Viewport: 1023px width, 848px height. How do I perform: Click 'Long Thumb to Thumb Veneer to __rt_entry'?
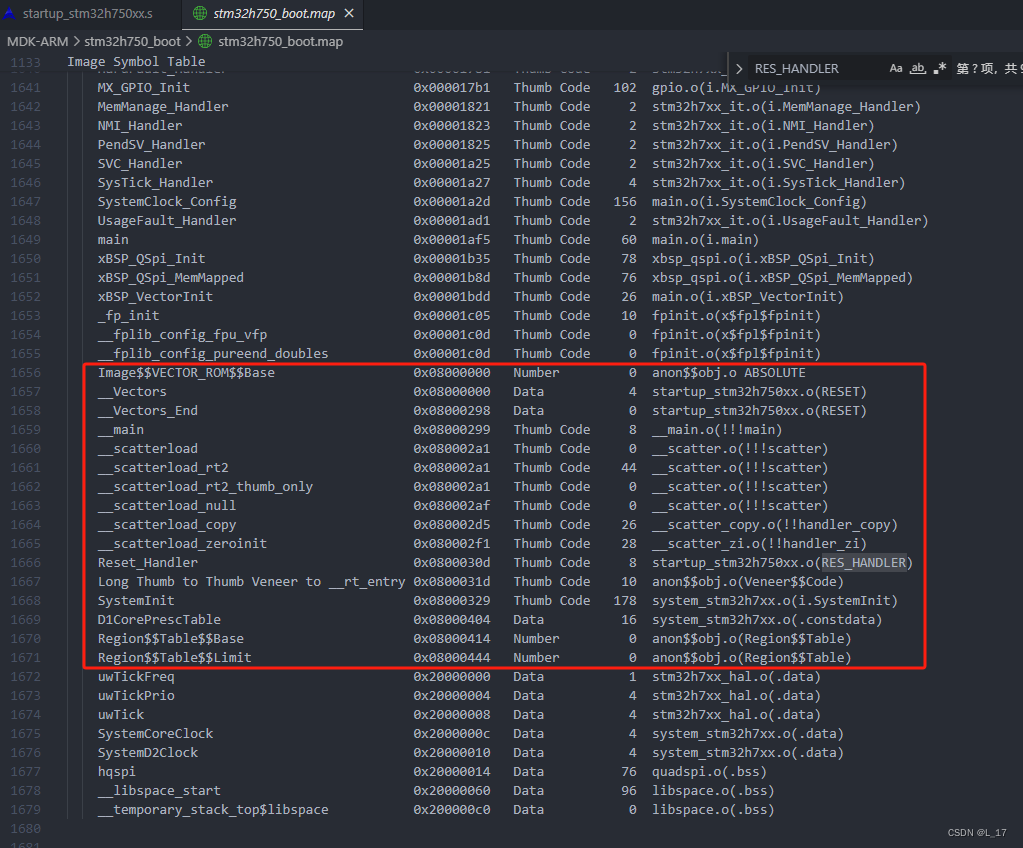tap(252, 581)
